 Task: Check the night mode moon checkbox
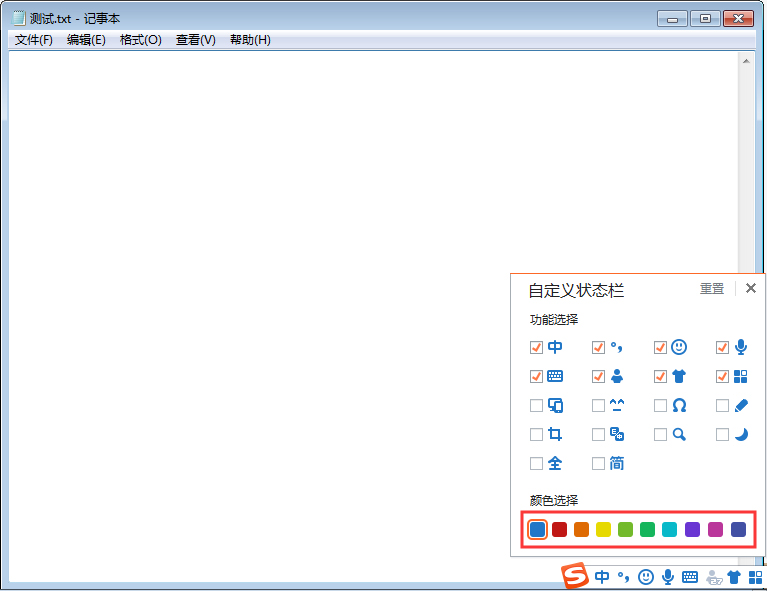click(x=722, y=435)
